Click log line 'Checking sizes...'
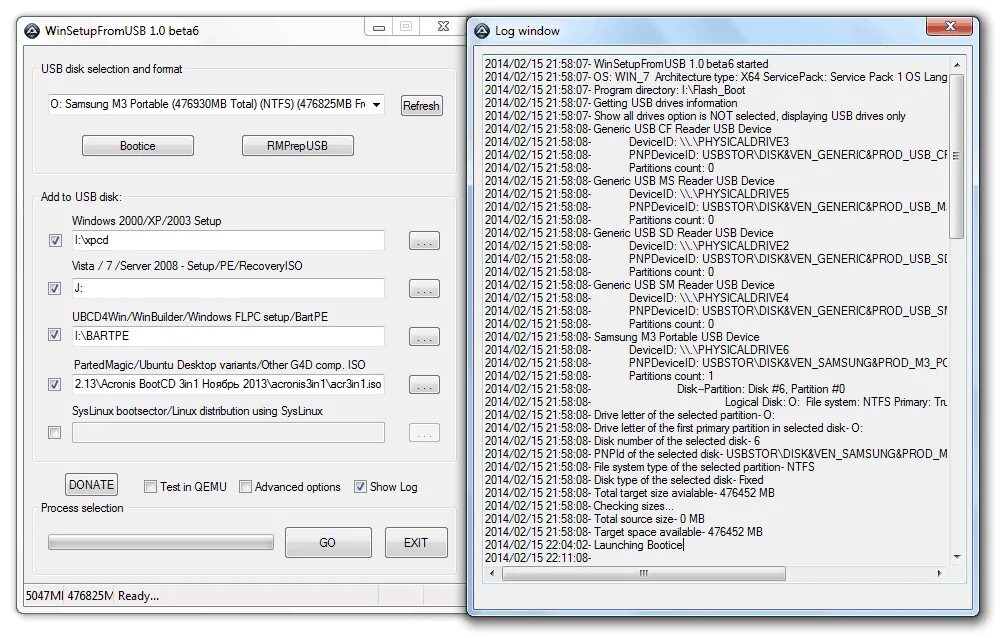1005x638 pixels. [633, 506]
